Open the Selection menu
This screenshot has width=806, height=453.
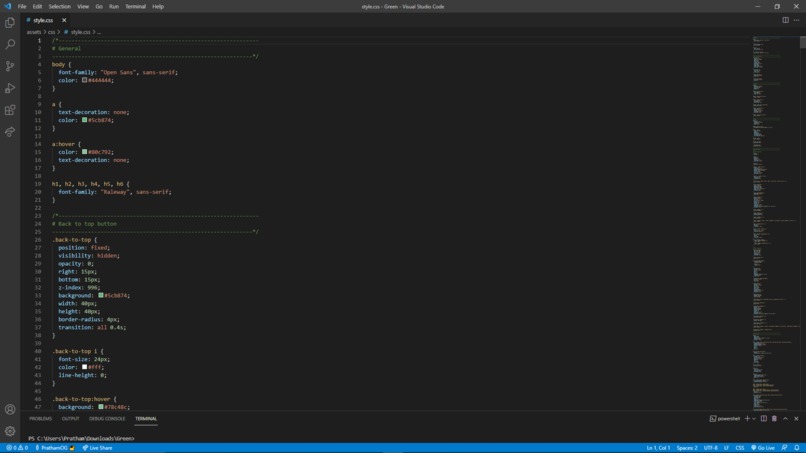[x=60, y=7]
